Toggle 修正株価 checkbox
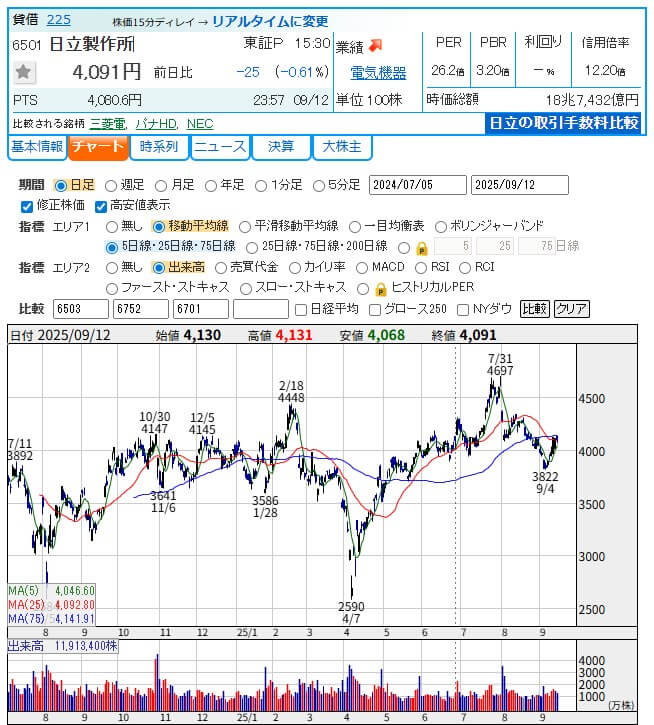Viewport: 654px width, 725px height. tap(27, 206)
